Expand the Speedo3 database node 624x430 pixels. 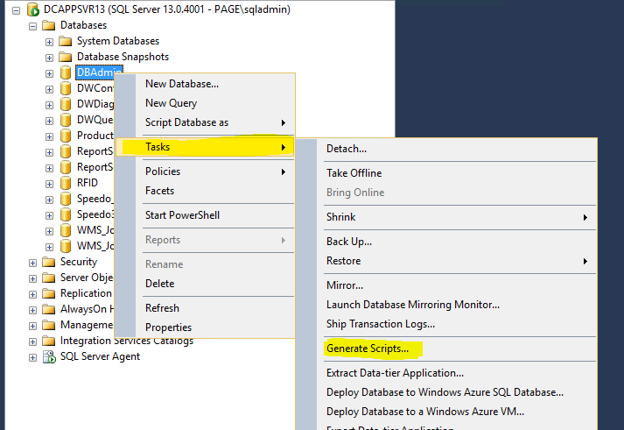[x=49, y=216]
